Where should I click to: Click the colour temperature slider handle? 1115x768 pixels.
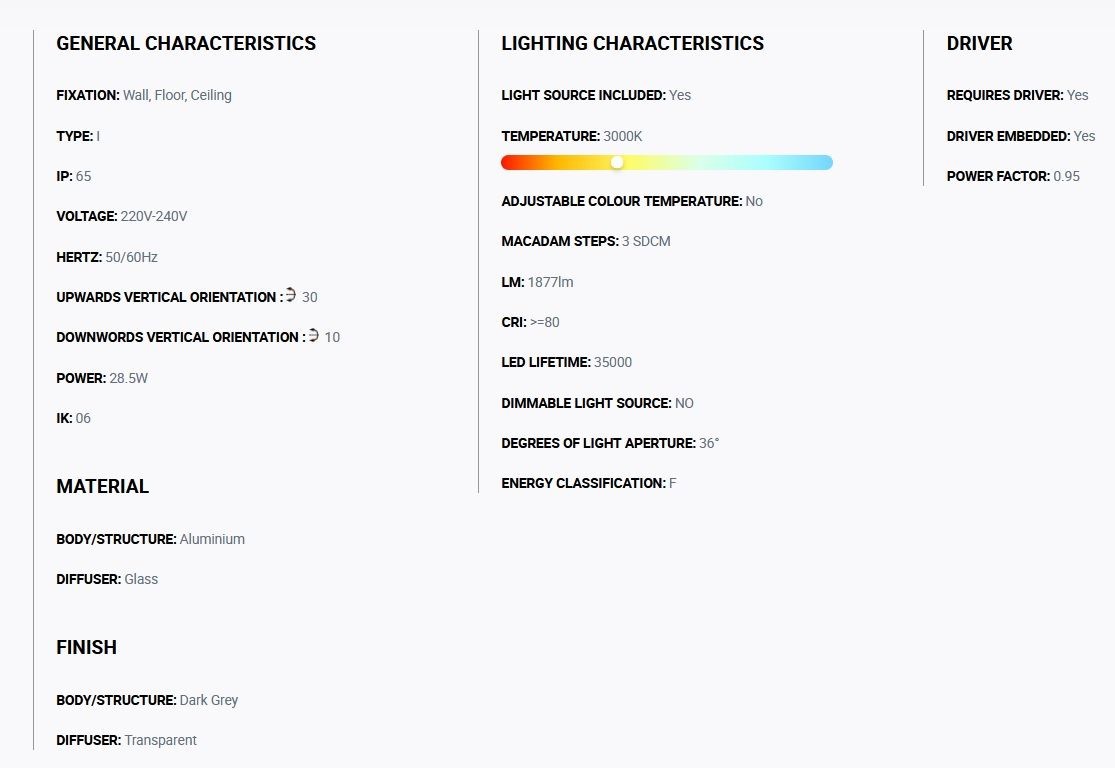tap(617, 162)
